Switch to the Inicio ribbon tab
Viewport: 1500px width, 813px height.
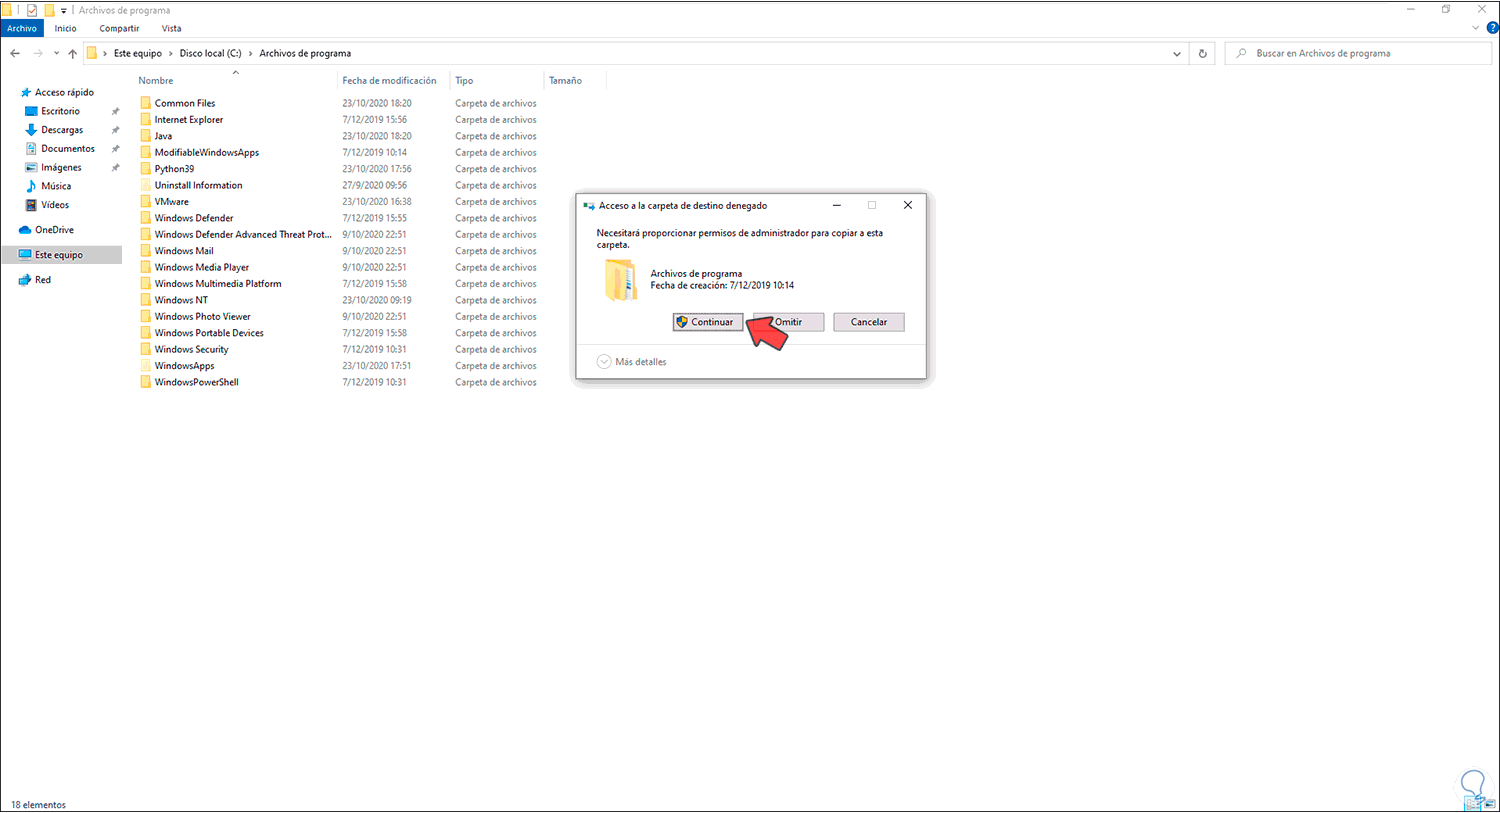click(66, 29)
